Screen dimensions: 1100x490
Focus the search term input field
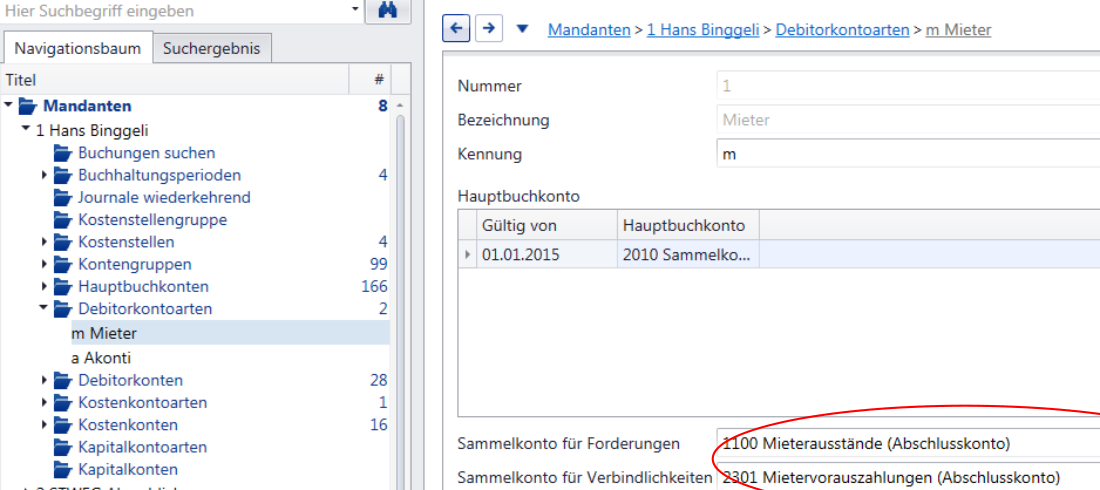pos(174,11)
